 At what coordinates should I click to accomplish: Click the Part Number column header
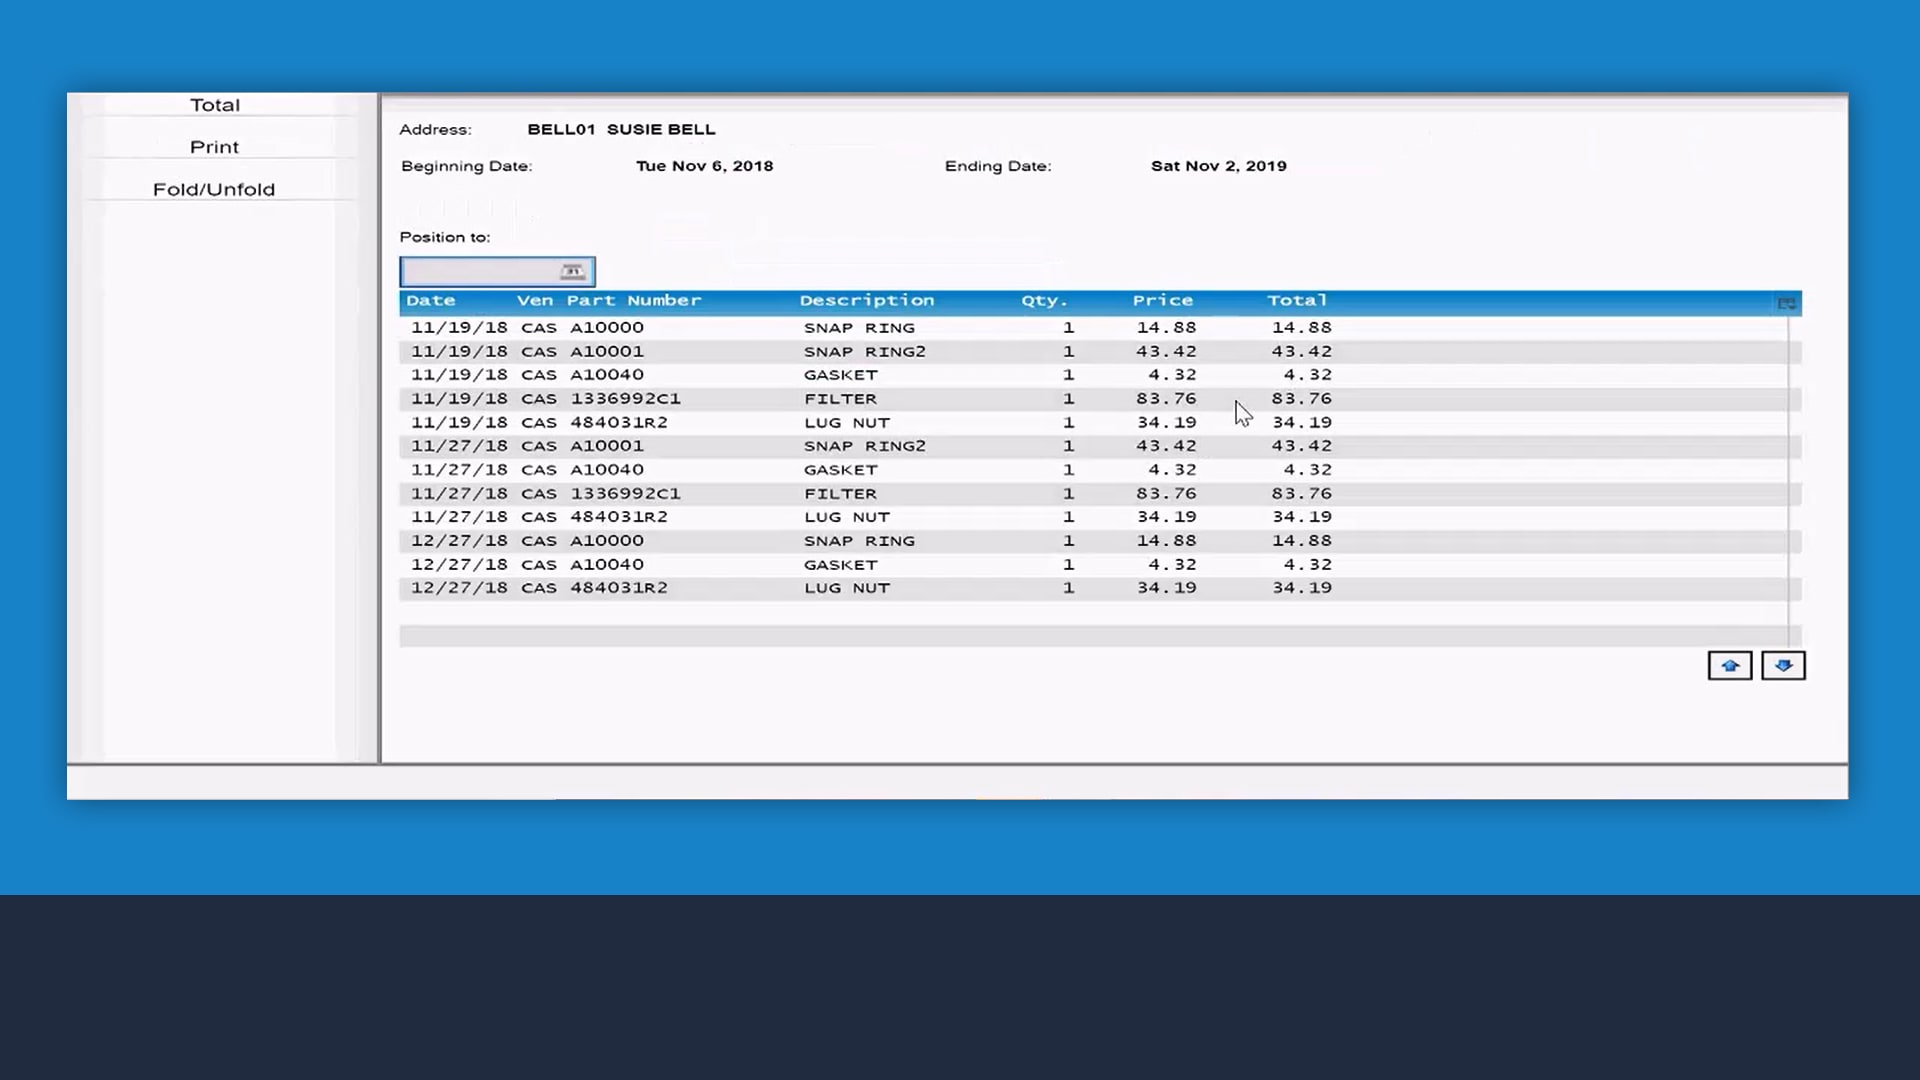click(634, 301)
